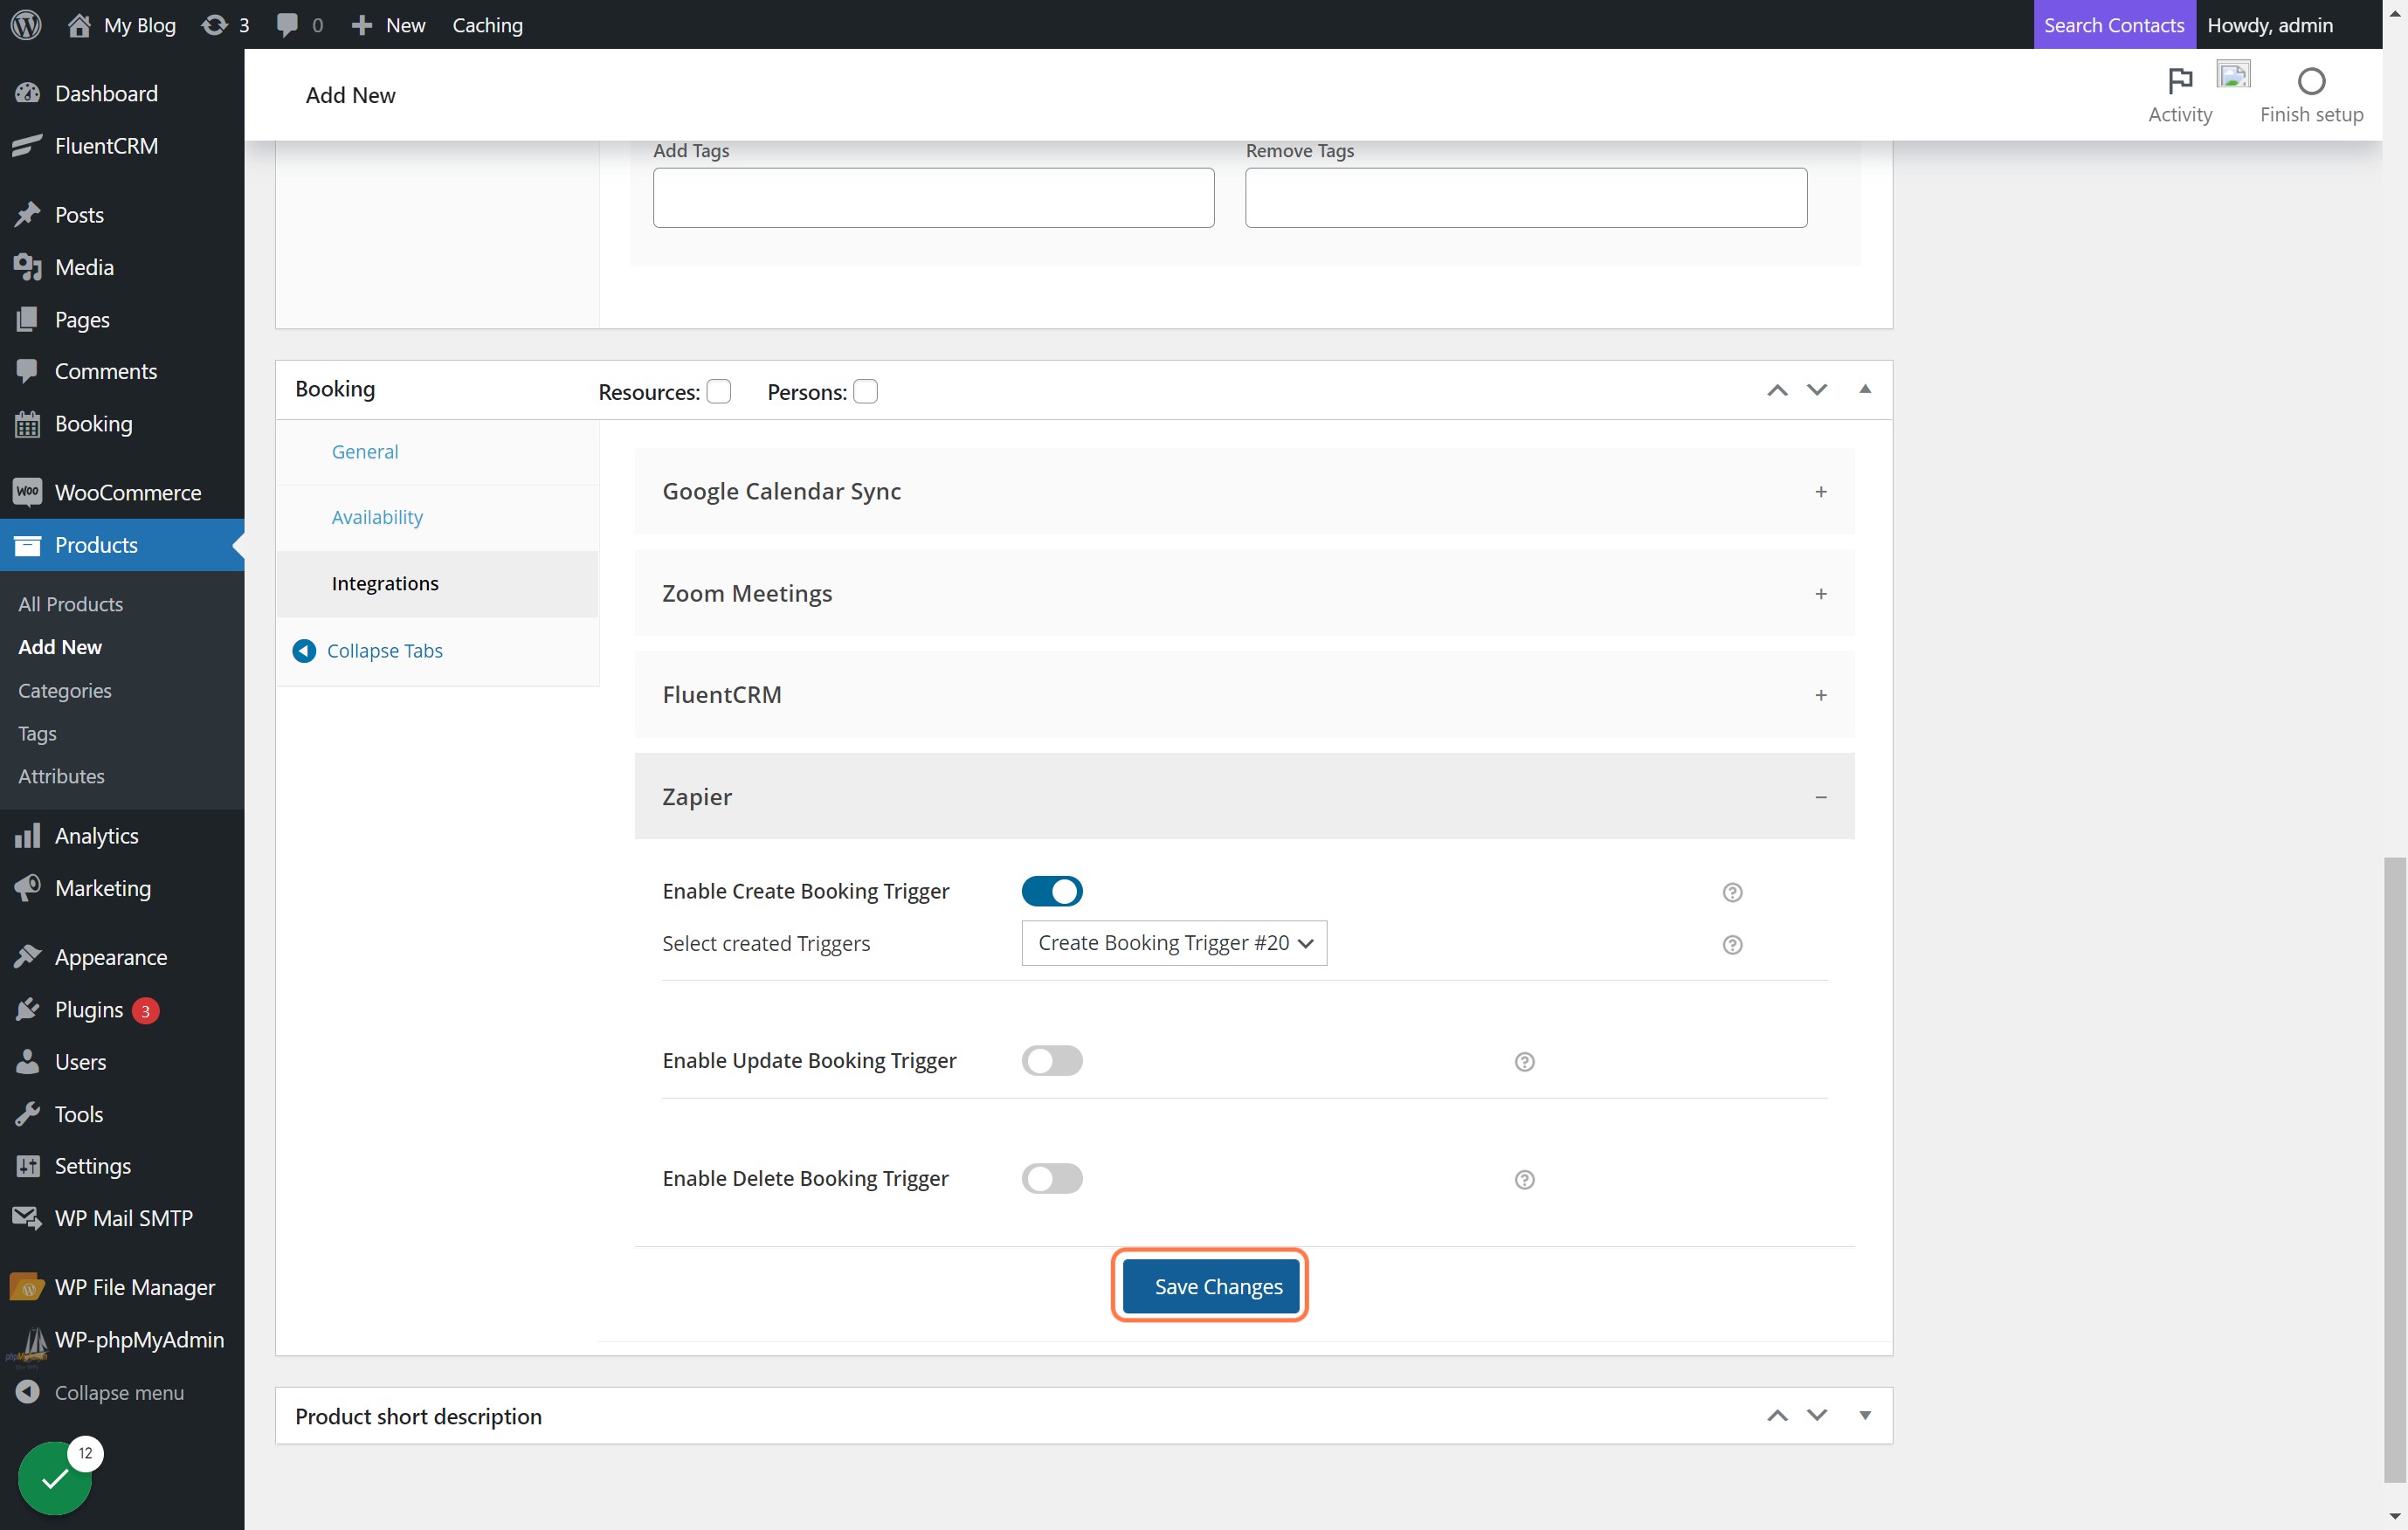
Task: Collapse the Zapier section
Action: 1244,796
